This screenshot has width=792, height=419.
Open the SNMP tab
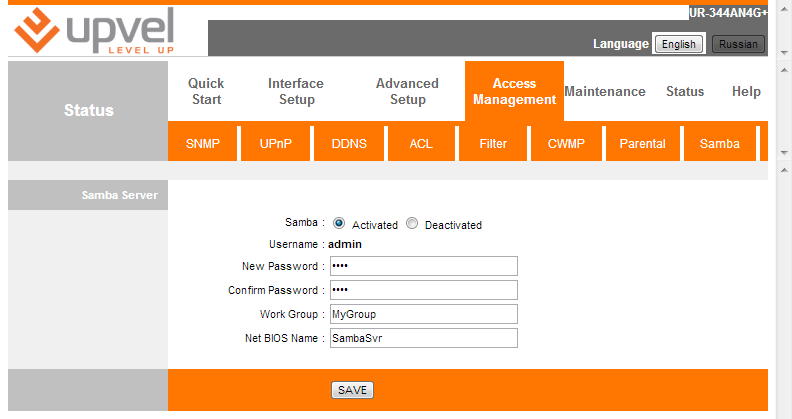[x=204, y=143]
